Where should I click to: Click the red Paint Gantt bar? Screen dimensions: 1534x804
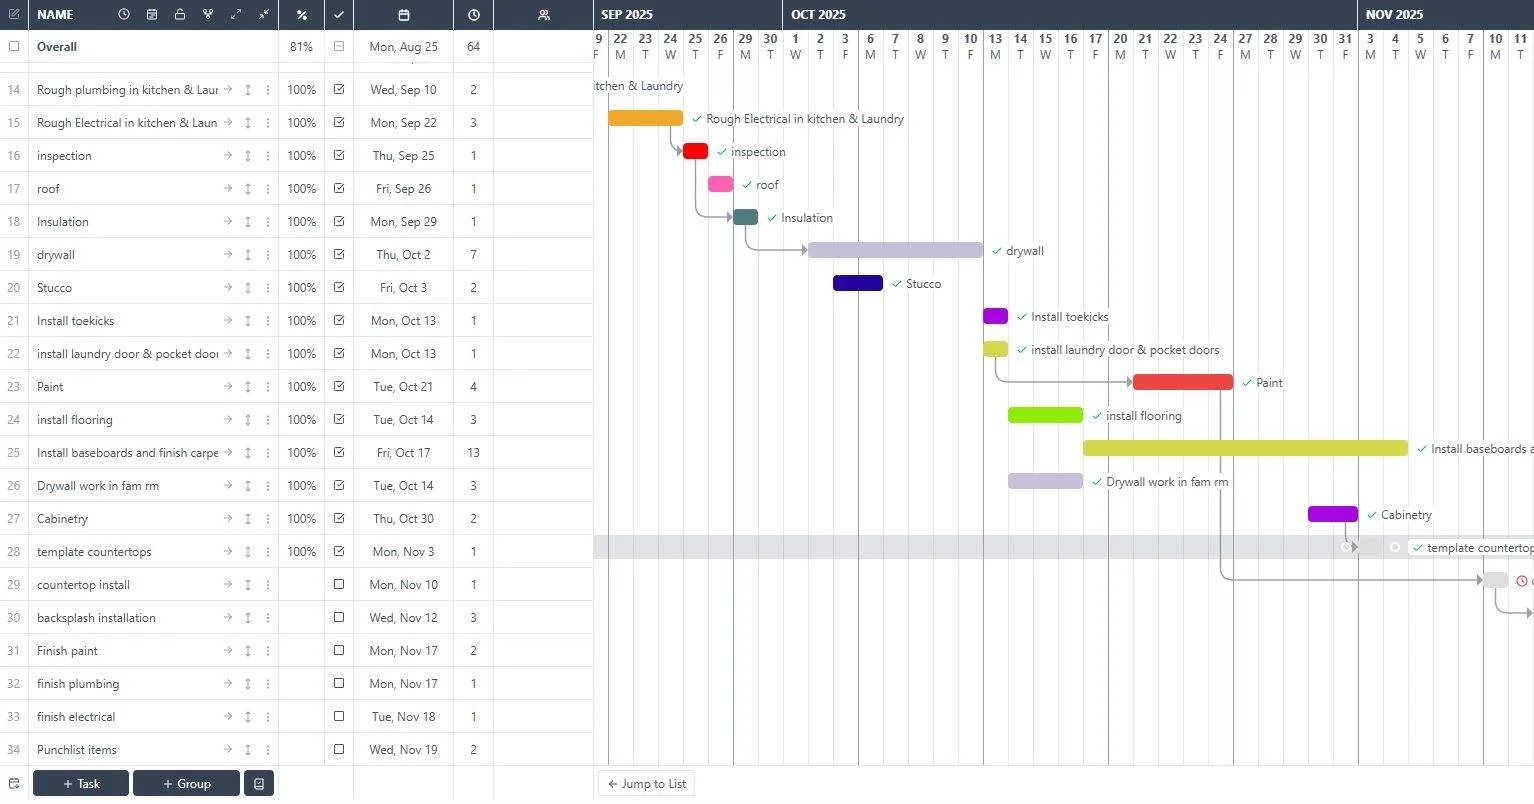(x=1183, y=382)
